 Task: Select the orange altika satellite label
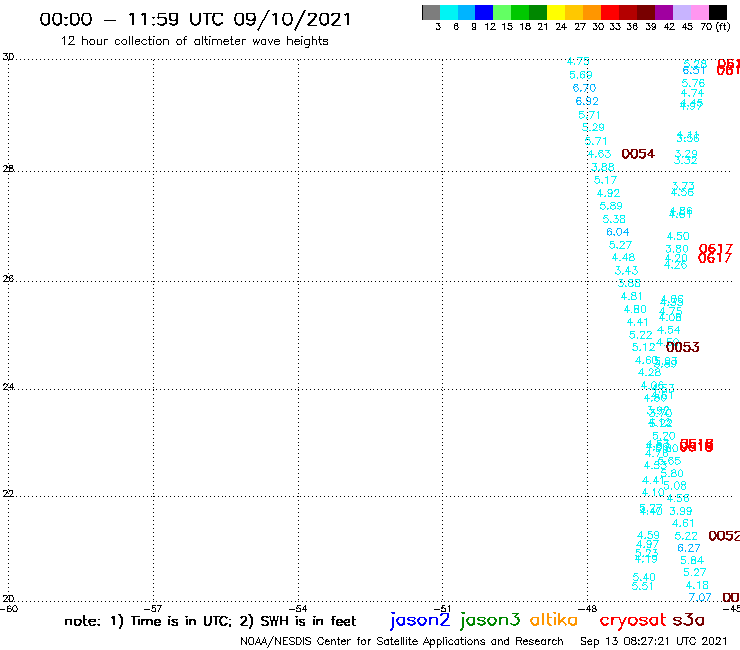point(554,620)
